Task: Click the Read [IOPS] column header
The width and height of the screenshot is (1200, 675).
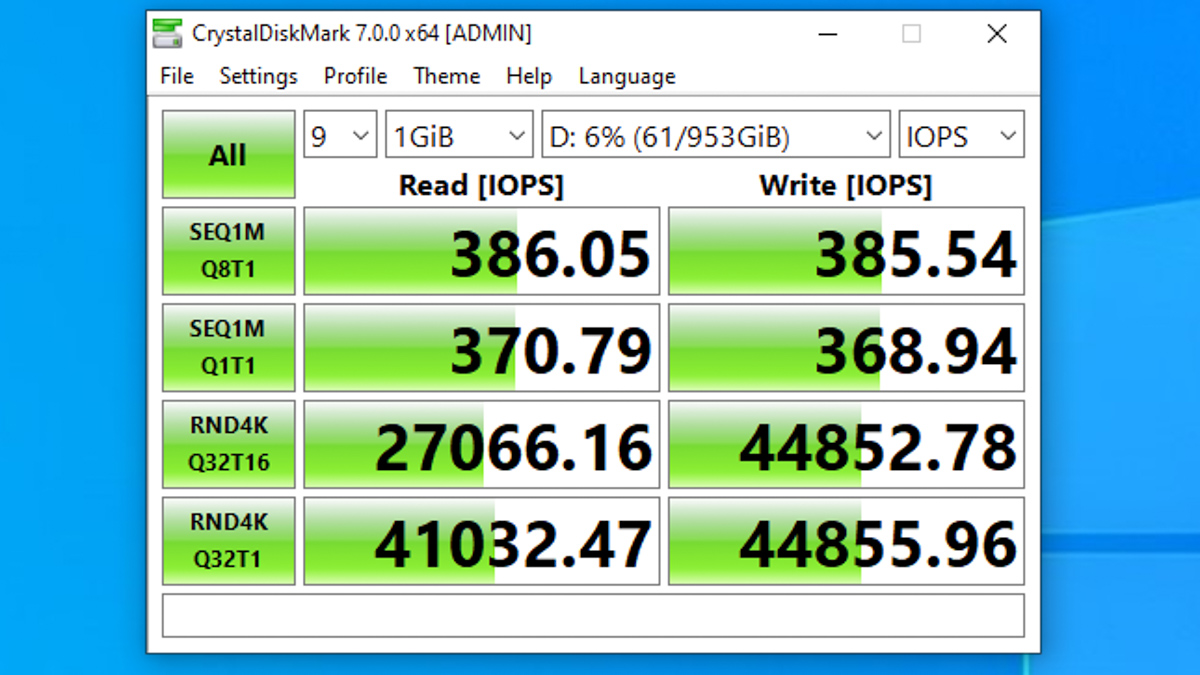Action: (481, 185)
